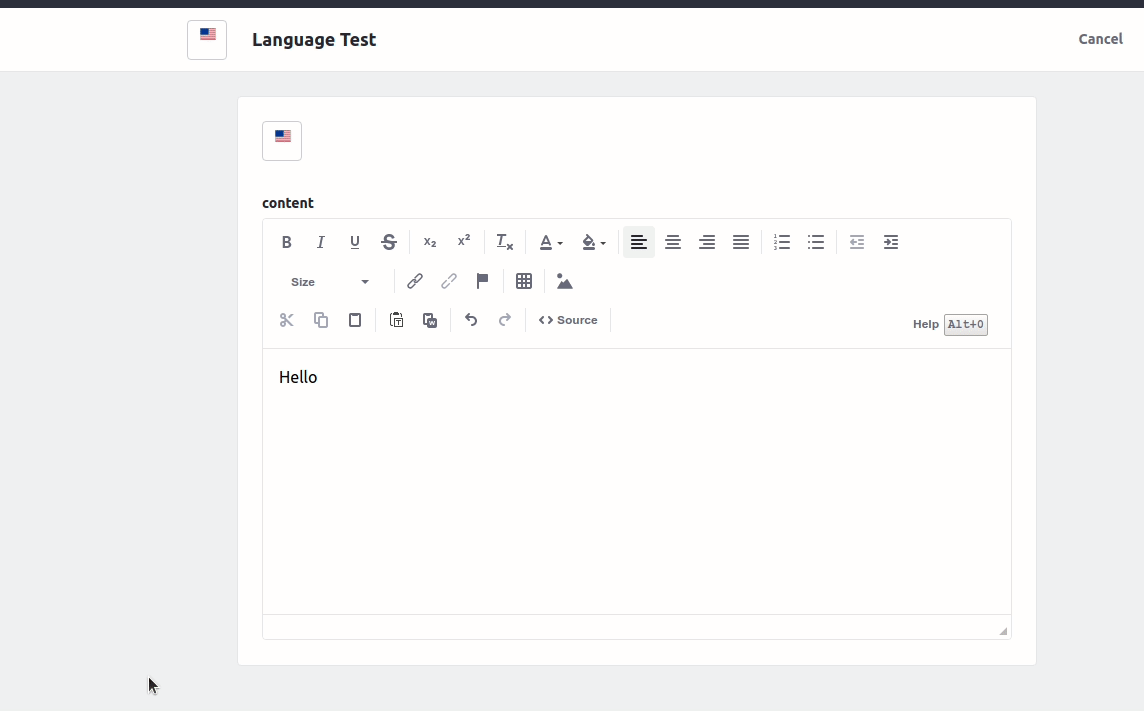Open the form's US flag language selector
Image resolution: width=1144 pixels, height=711 pixels.
coord(282,141)
